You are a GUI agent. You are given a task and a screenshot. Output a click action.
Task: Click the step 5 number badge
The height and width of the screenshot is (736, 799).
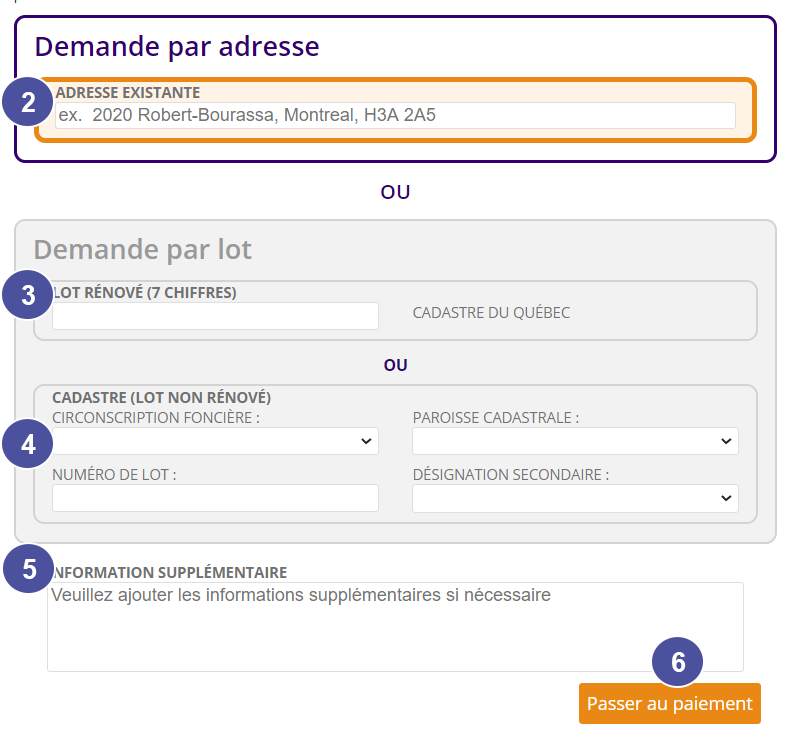pos(29,569)
